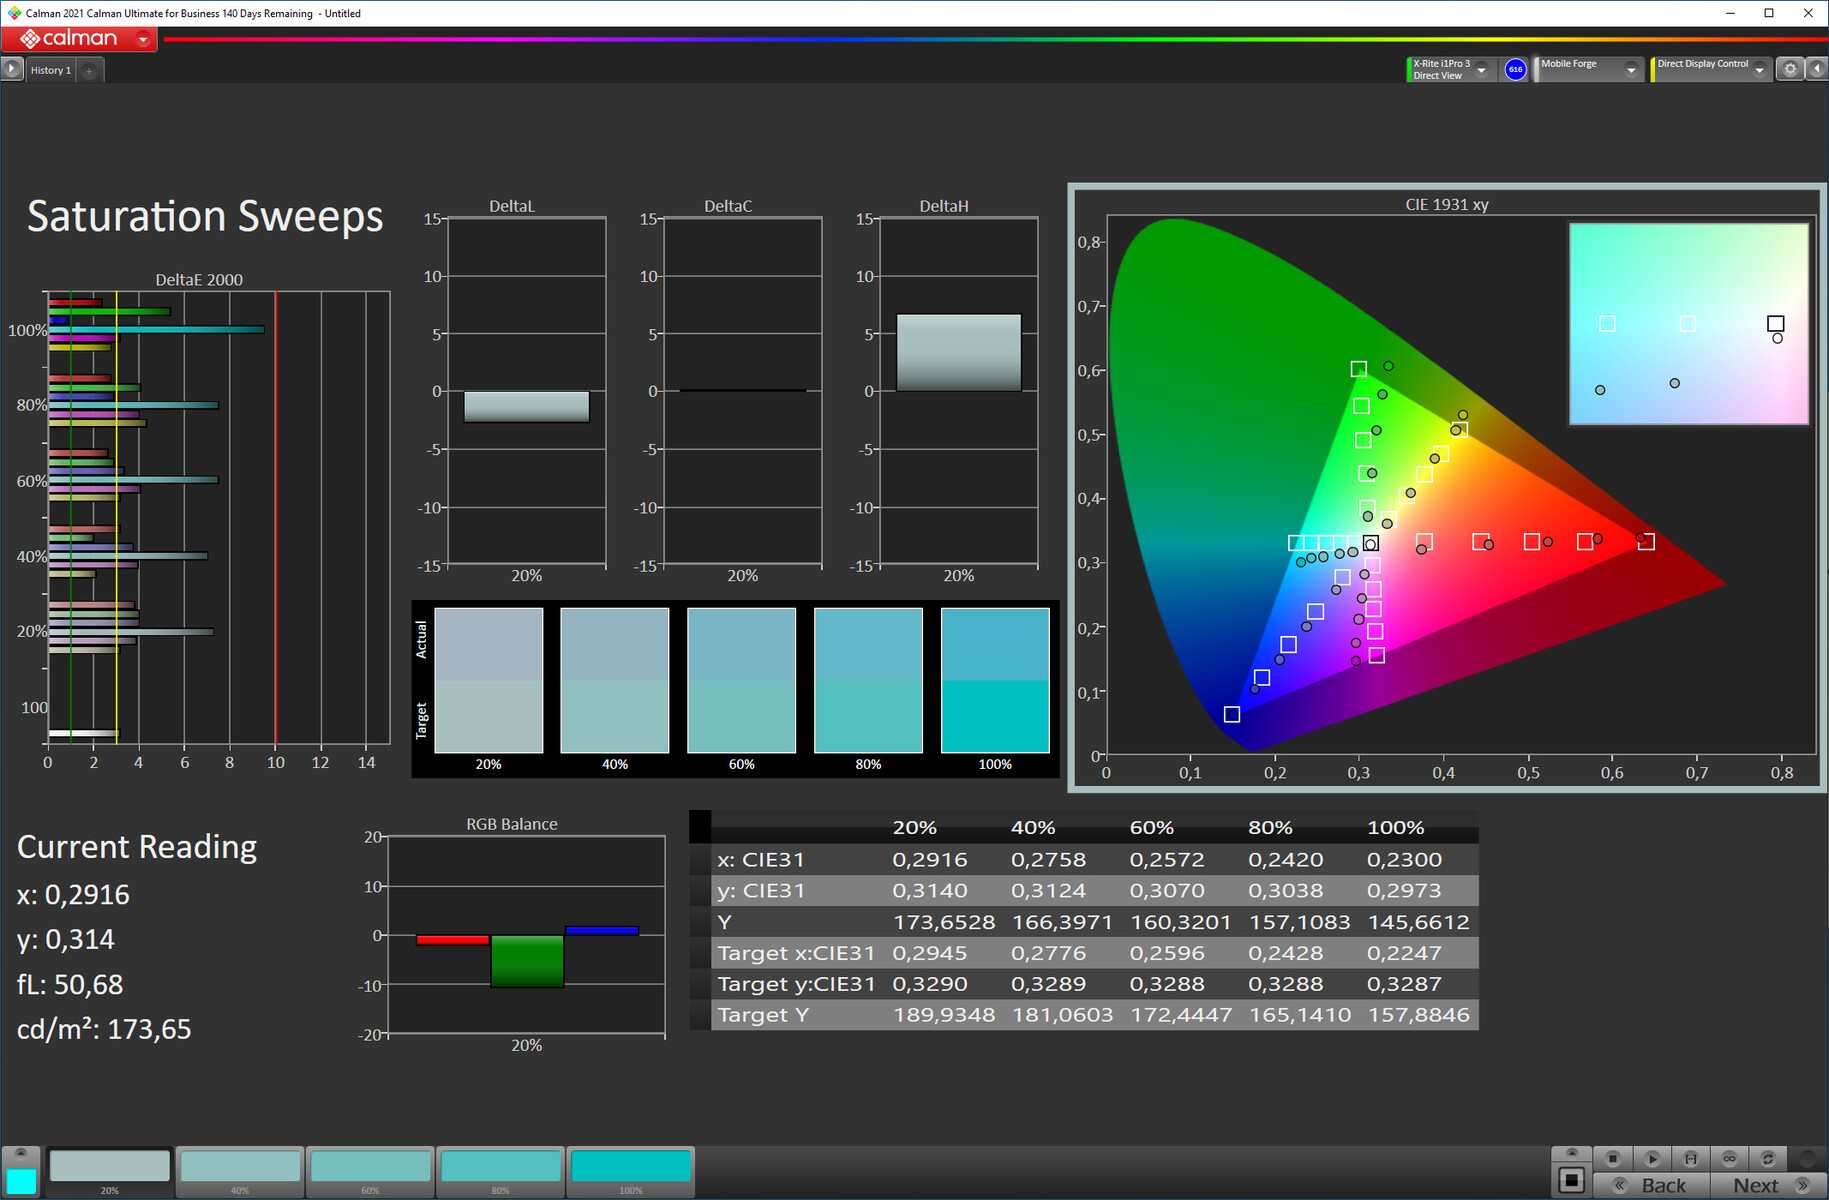This screenshot has width=1829, height=1200.
Task: Click the play arrow left of History 1
Action: [12, 70]
